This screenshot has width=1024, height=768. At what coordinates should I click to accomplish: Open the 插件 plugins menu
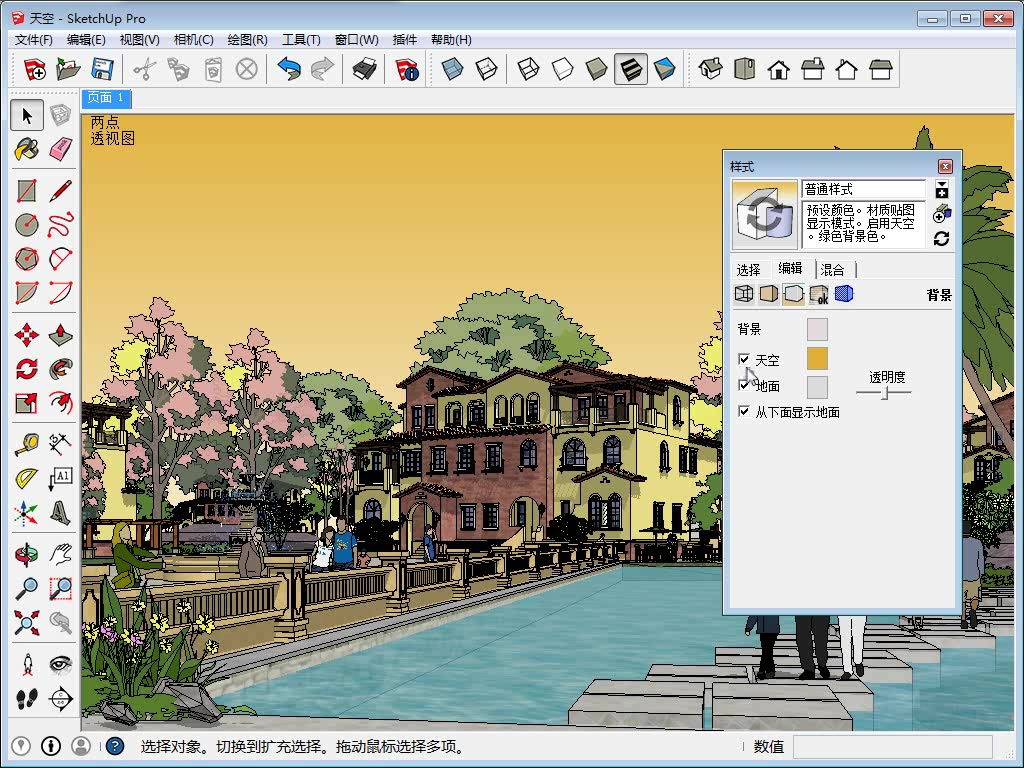click(404, 40)
